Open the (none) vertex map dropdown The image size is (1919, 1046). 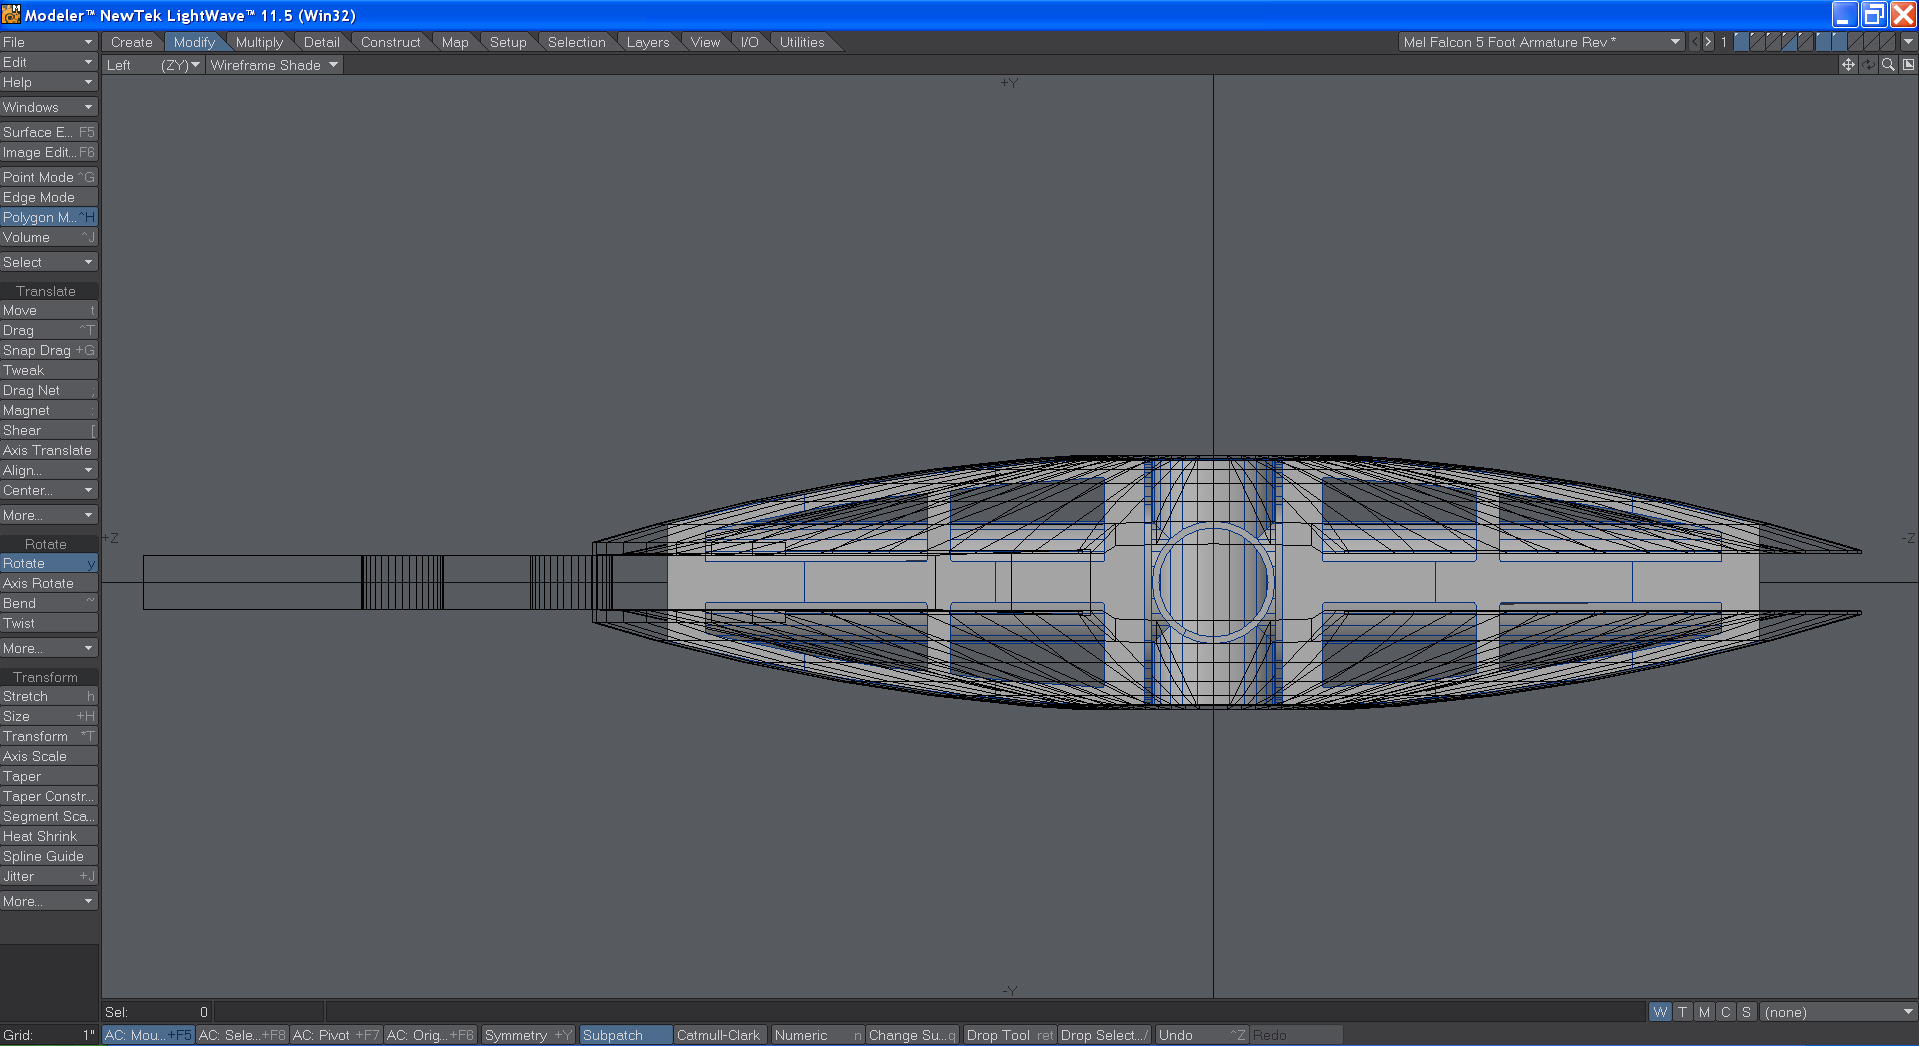coord(1838,1012)
